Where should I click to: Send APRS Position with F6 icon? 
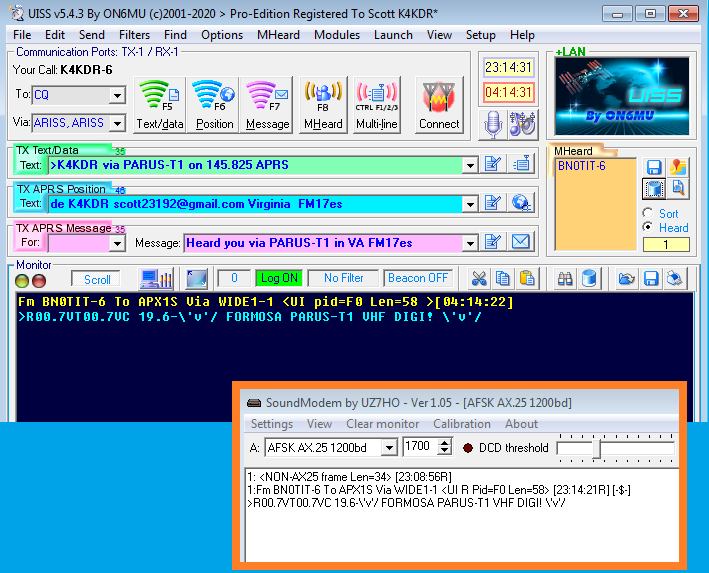214,105
